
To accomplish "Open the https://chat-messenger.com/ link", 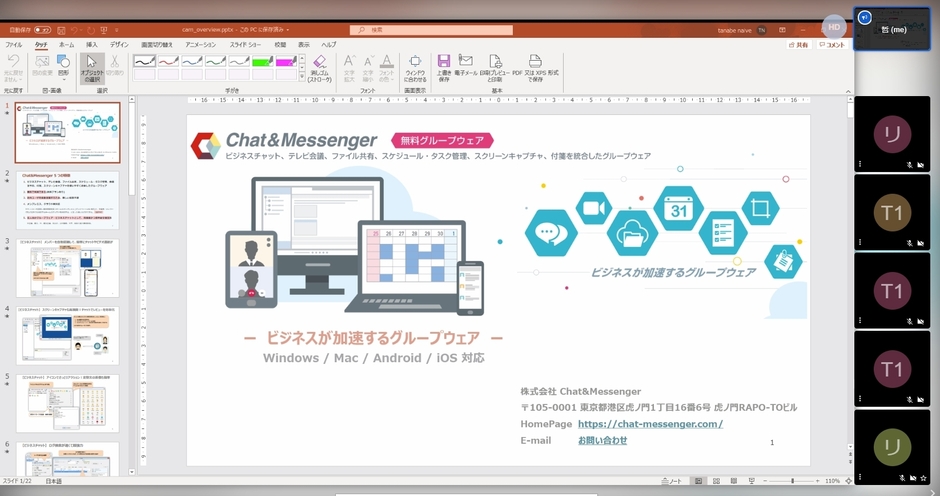I will (x=650, y=423).
